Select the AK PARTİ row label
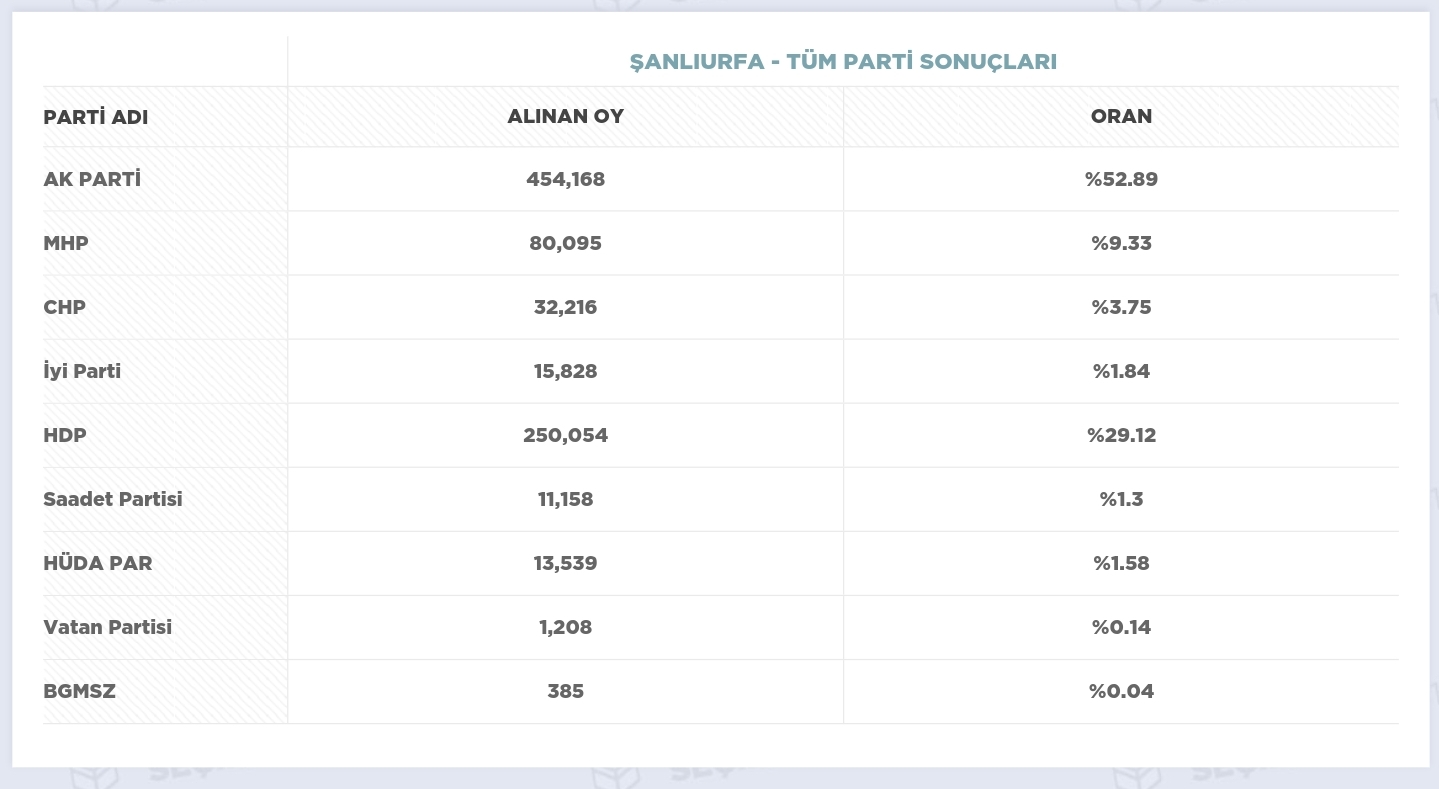1439x789 pixels. click(x=92, y=179)
